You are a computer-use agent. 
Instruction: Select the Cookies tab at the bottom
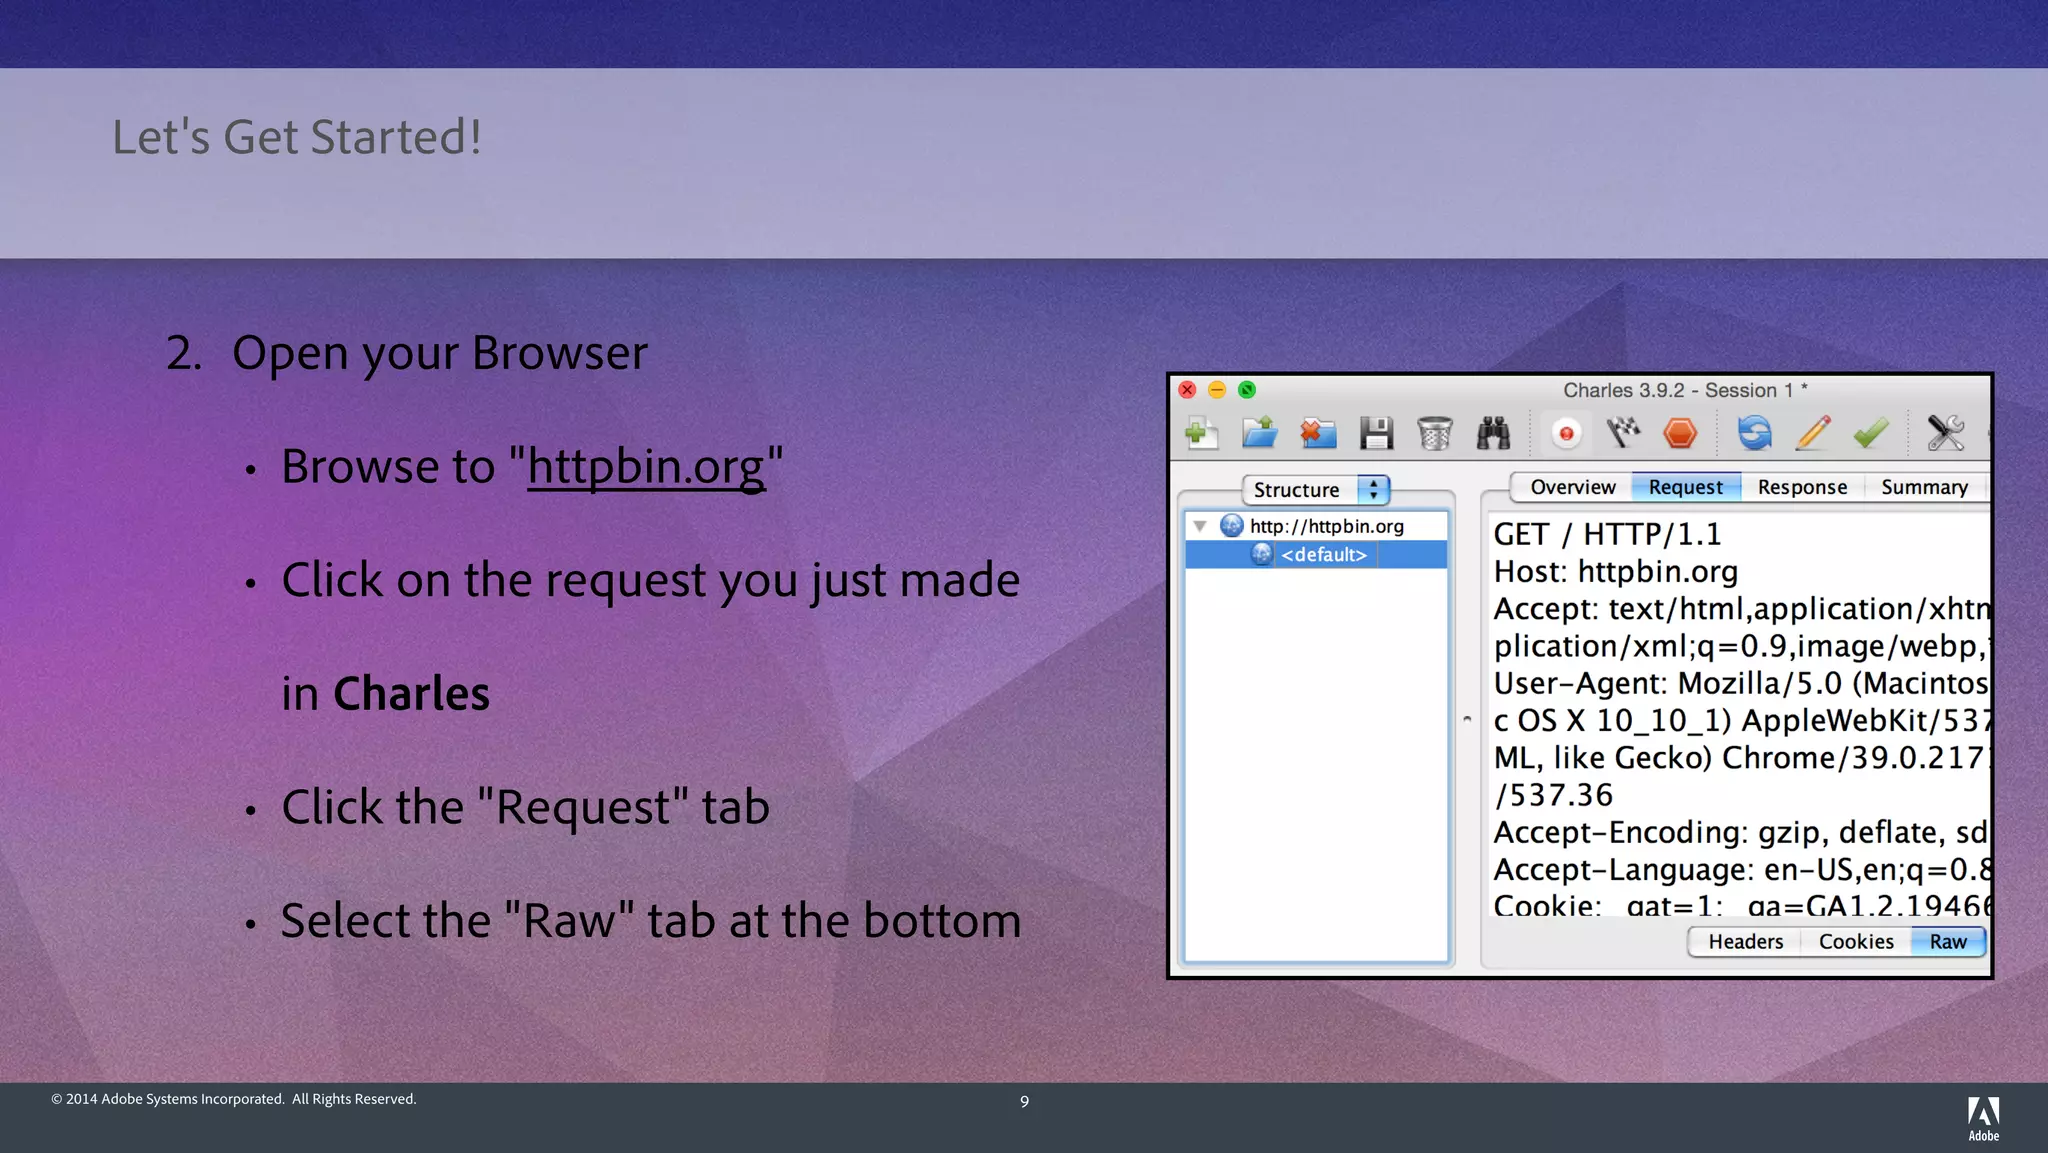(x=1856, y=942)
